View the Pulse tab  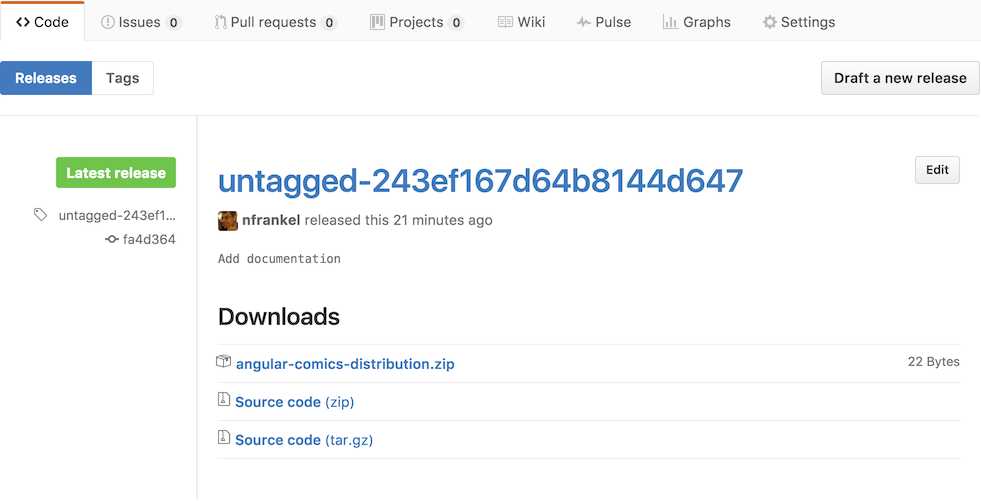pyautogui.click(x=604, y=23)
